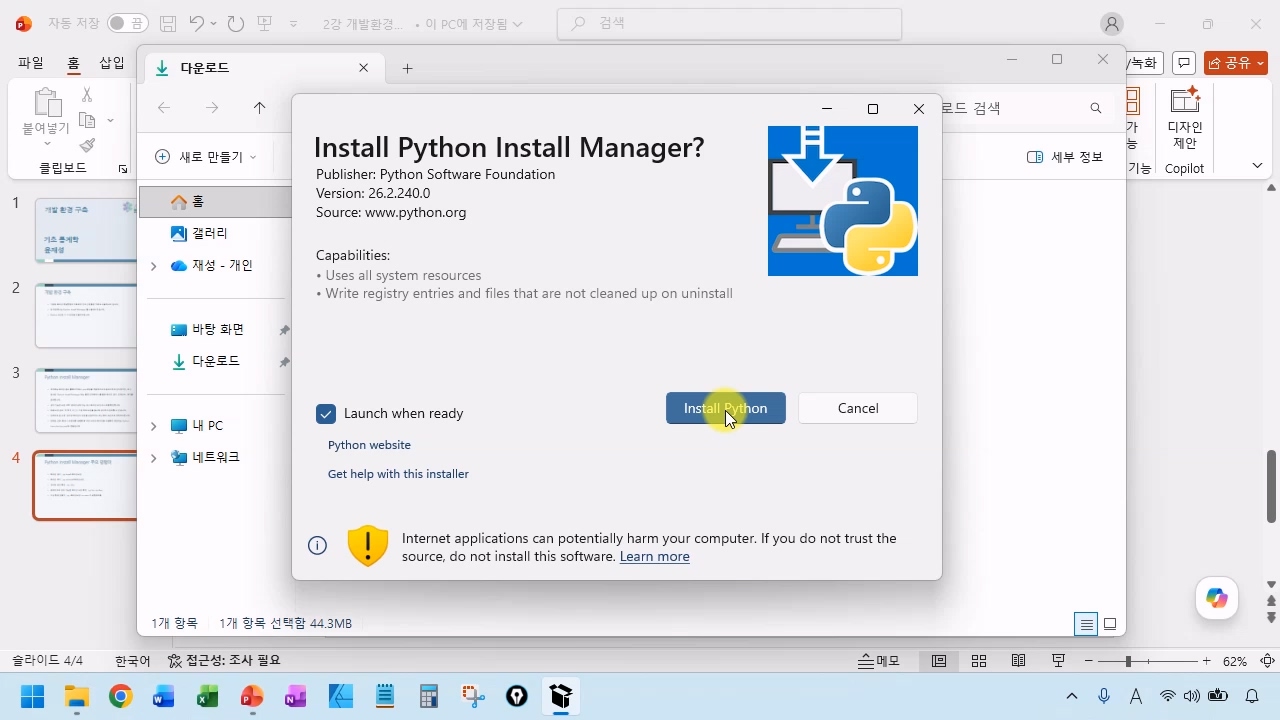Open 갤러리 in the Explorer navigation pane

point(210,233)
